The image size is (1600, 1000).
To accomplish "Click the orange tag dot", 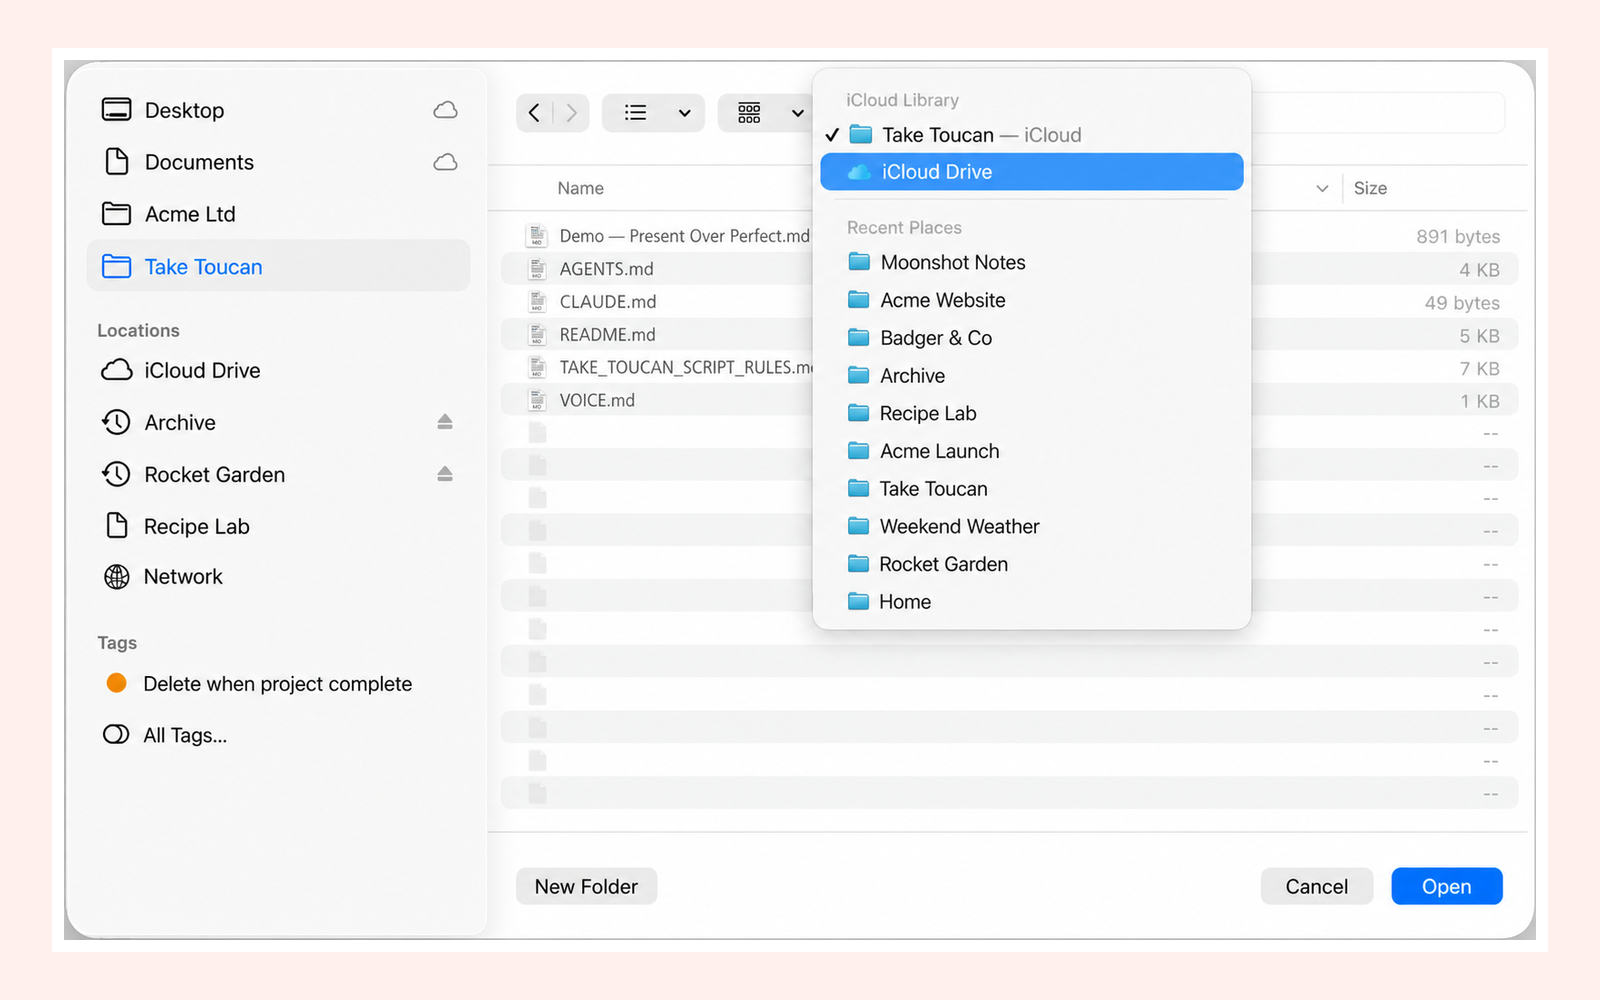I will click(x=117, y=683).
